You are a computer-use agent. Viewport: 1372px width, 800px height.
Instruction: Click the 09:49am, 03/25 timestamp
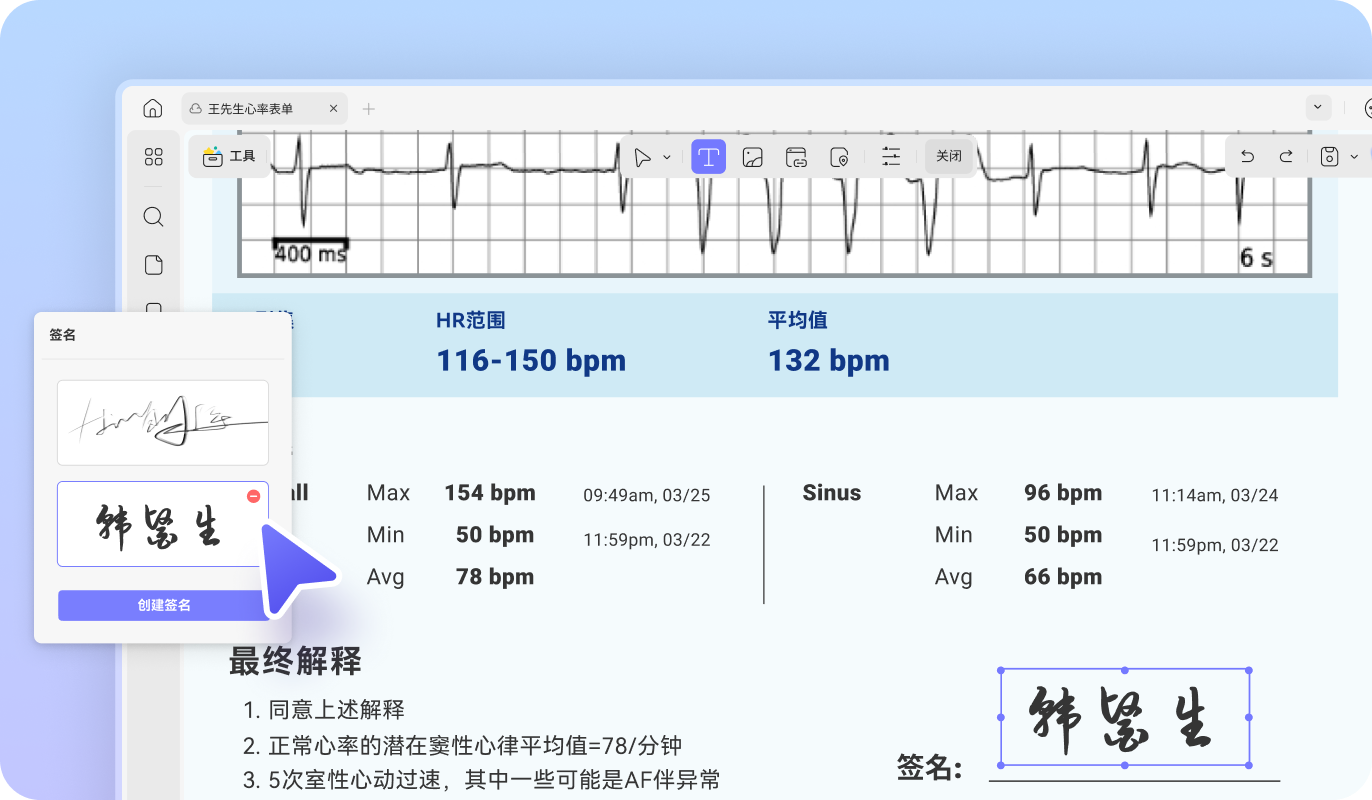[x=647, y=495]
